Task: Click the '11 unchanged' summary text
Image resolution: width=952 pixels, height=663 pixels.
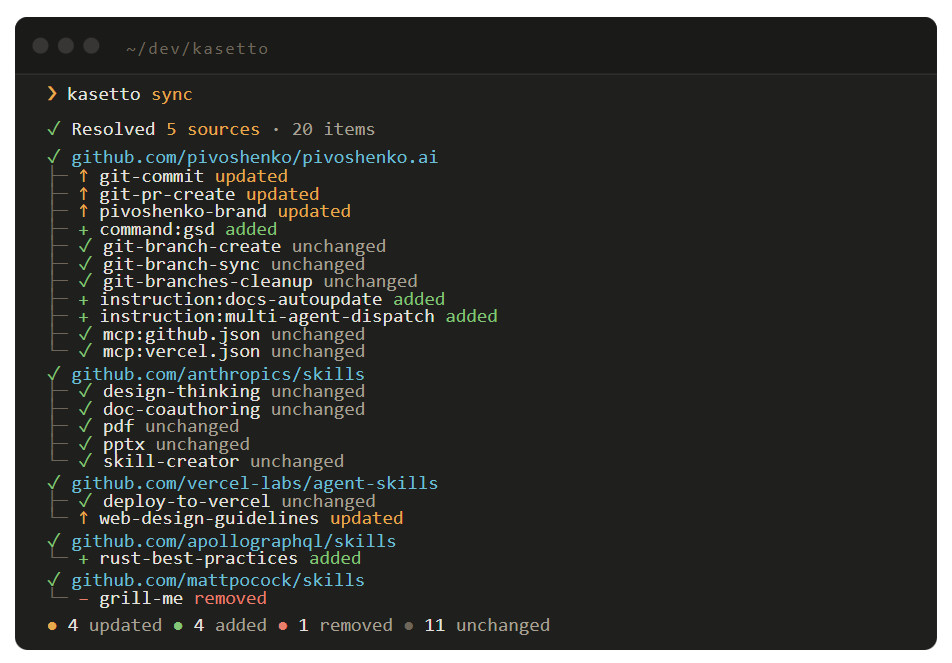Action: (x=487, y=625)
